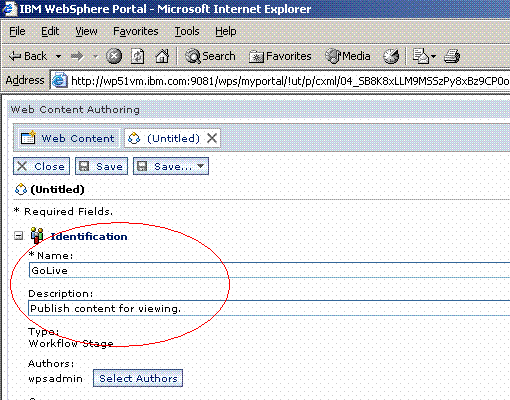510x400 pixels.
Task: Open the Media toolbar button
Action: pyautogui.click(x=348, y=56)
